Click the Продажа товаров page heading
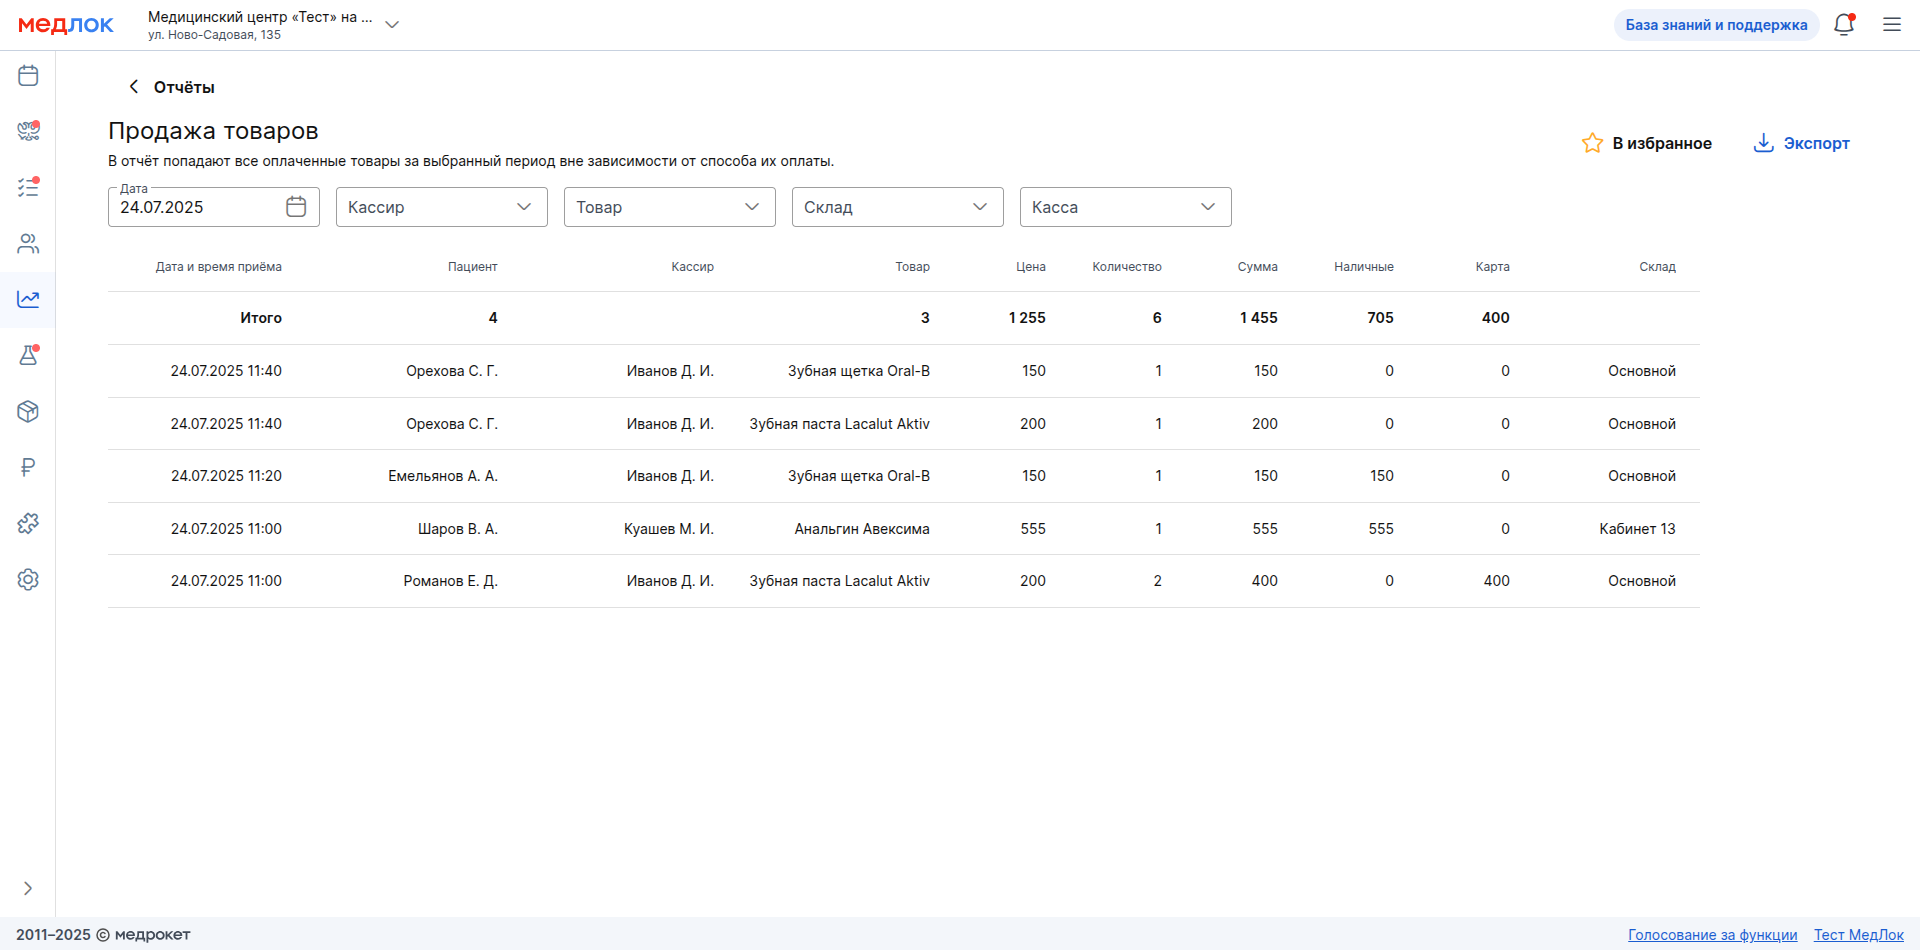Viewport: 1920px width, 950px height. click(x=213, y=131)
